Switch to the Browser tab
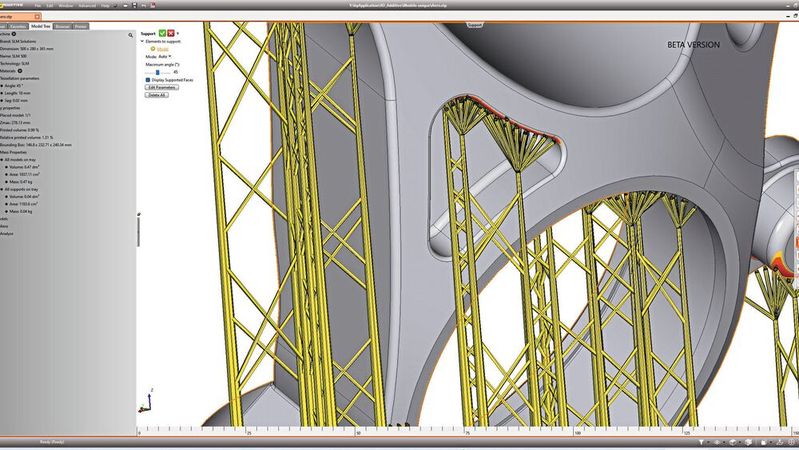 (62, 26)
